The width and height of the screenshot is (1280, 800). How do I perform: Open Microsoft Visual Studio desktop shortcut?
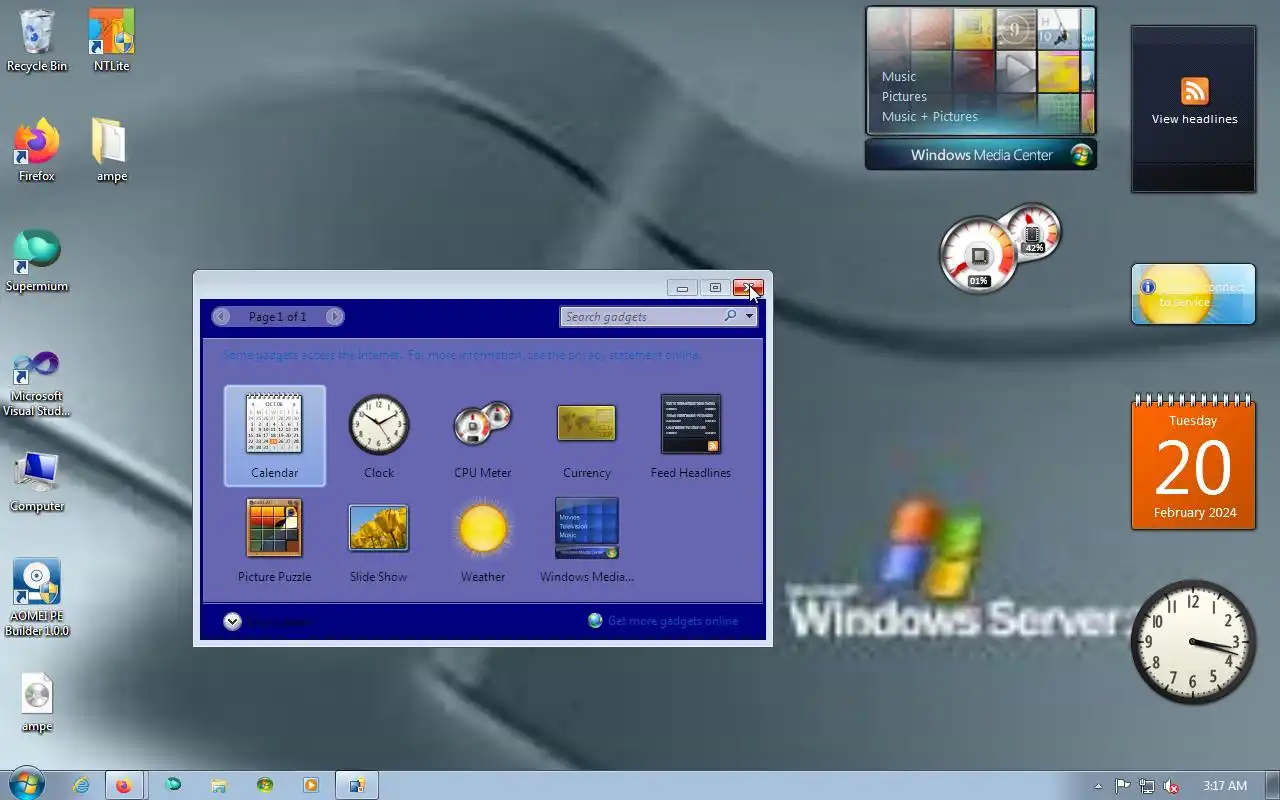click(x=37, y=382)
